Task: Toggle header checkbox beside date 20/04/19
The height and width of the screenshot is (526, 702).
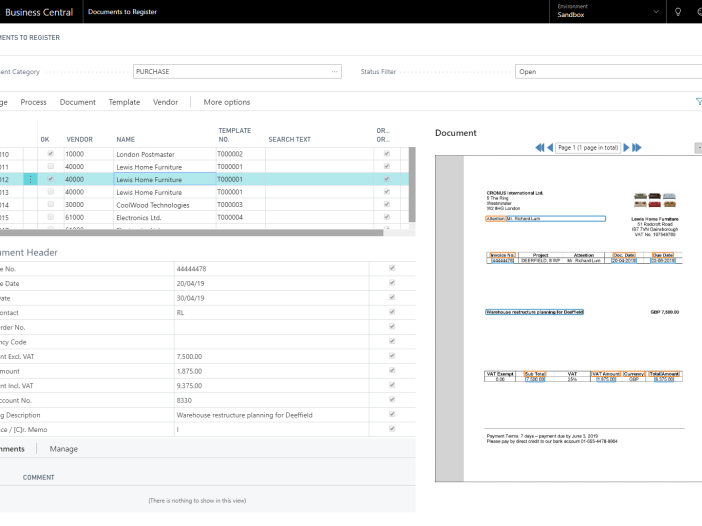Action: (392, 283)
